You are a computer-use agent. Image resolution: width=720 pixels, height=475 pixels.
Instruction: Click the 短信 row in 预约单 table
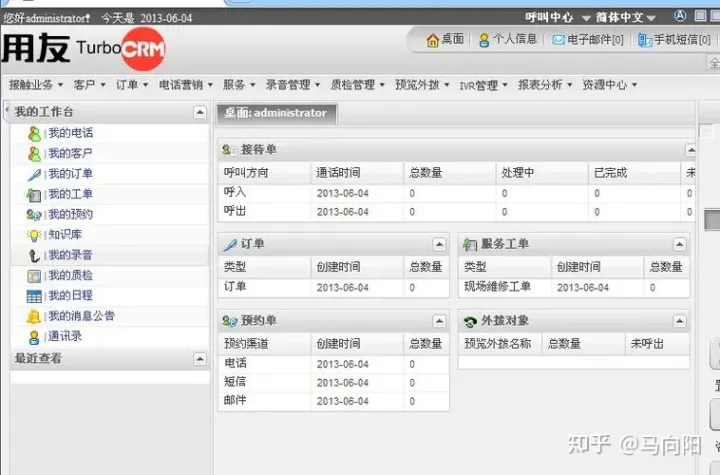coord(334,382)
